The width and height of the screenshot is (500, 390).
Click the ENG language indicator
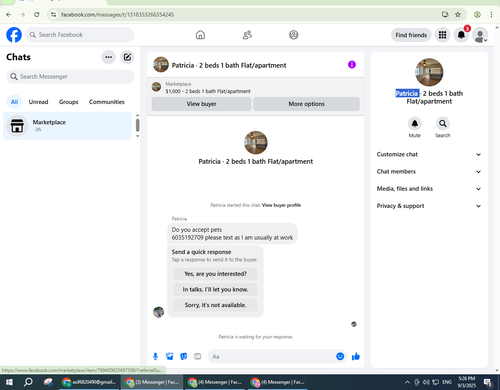(447, 382)
